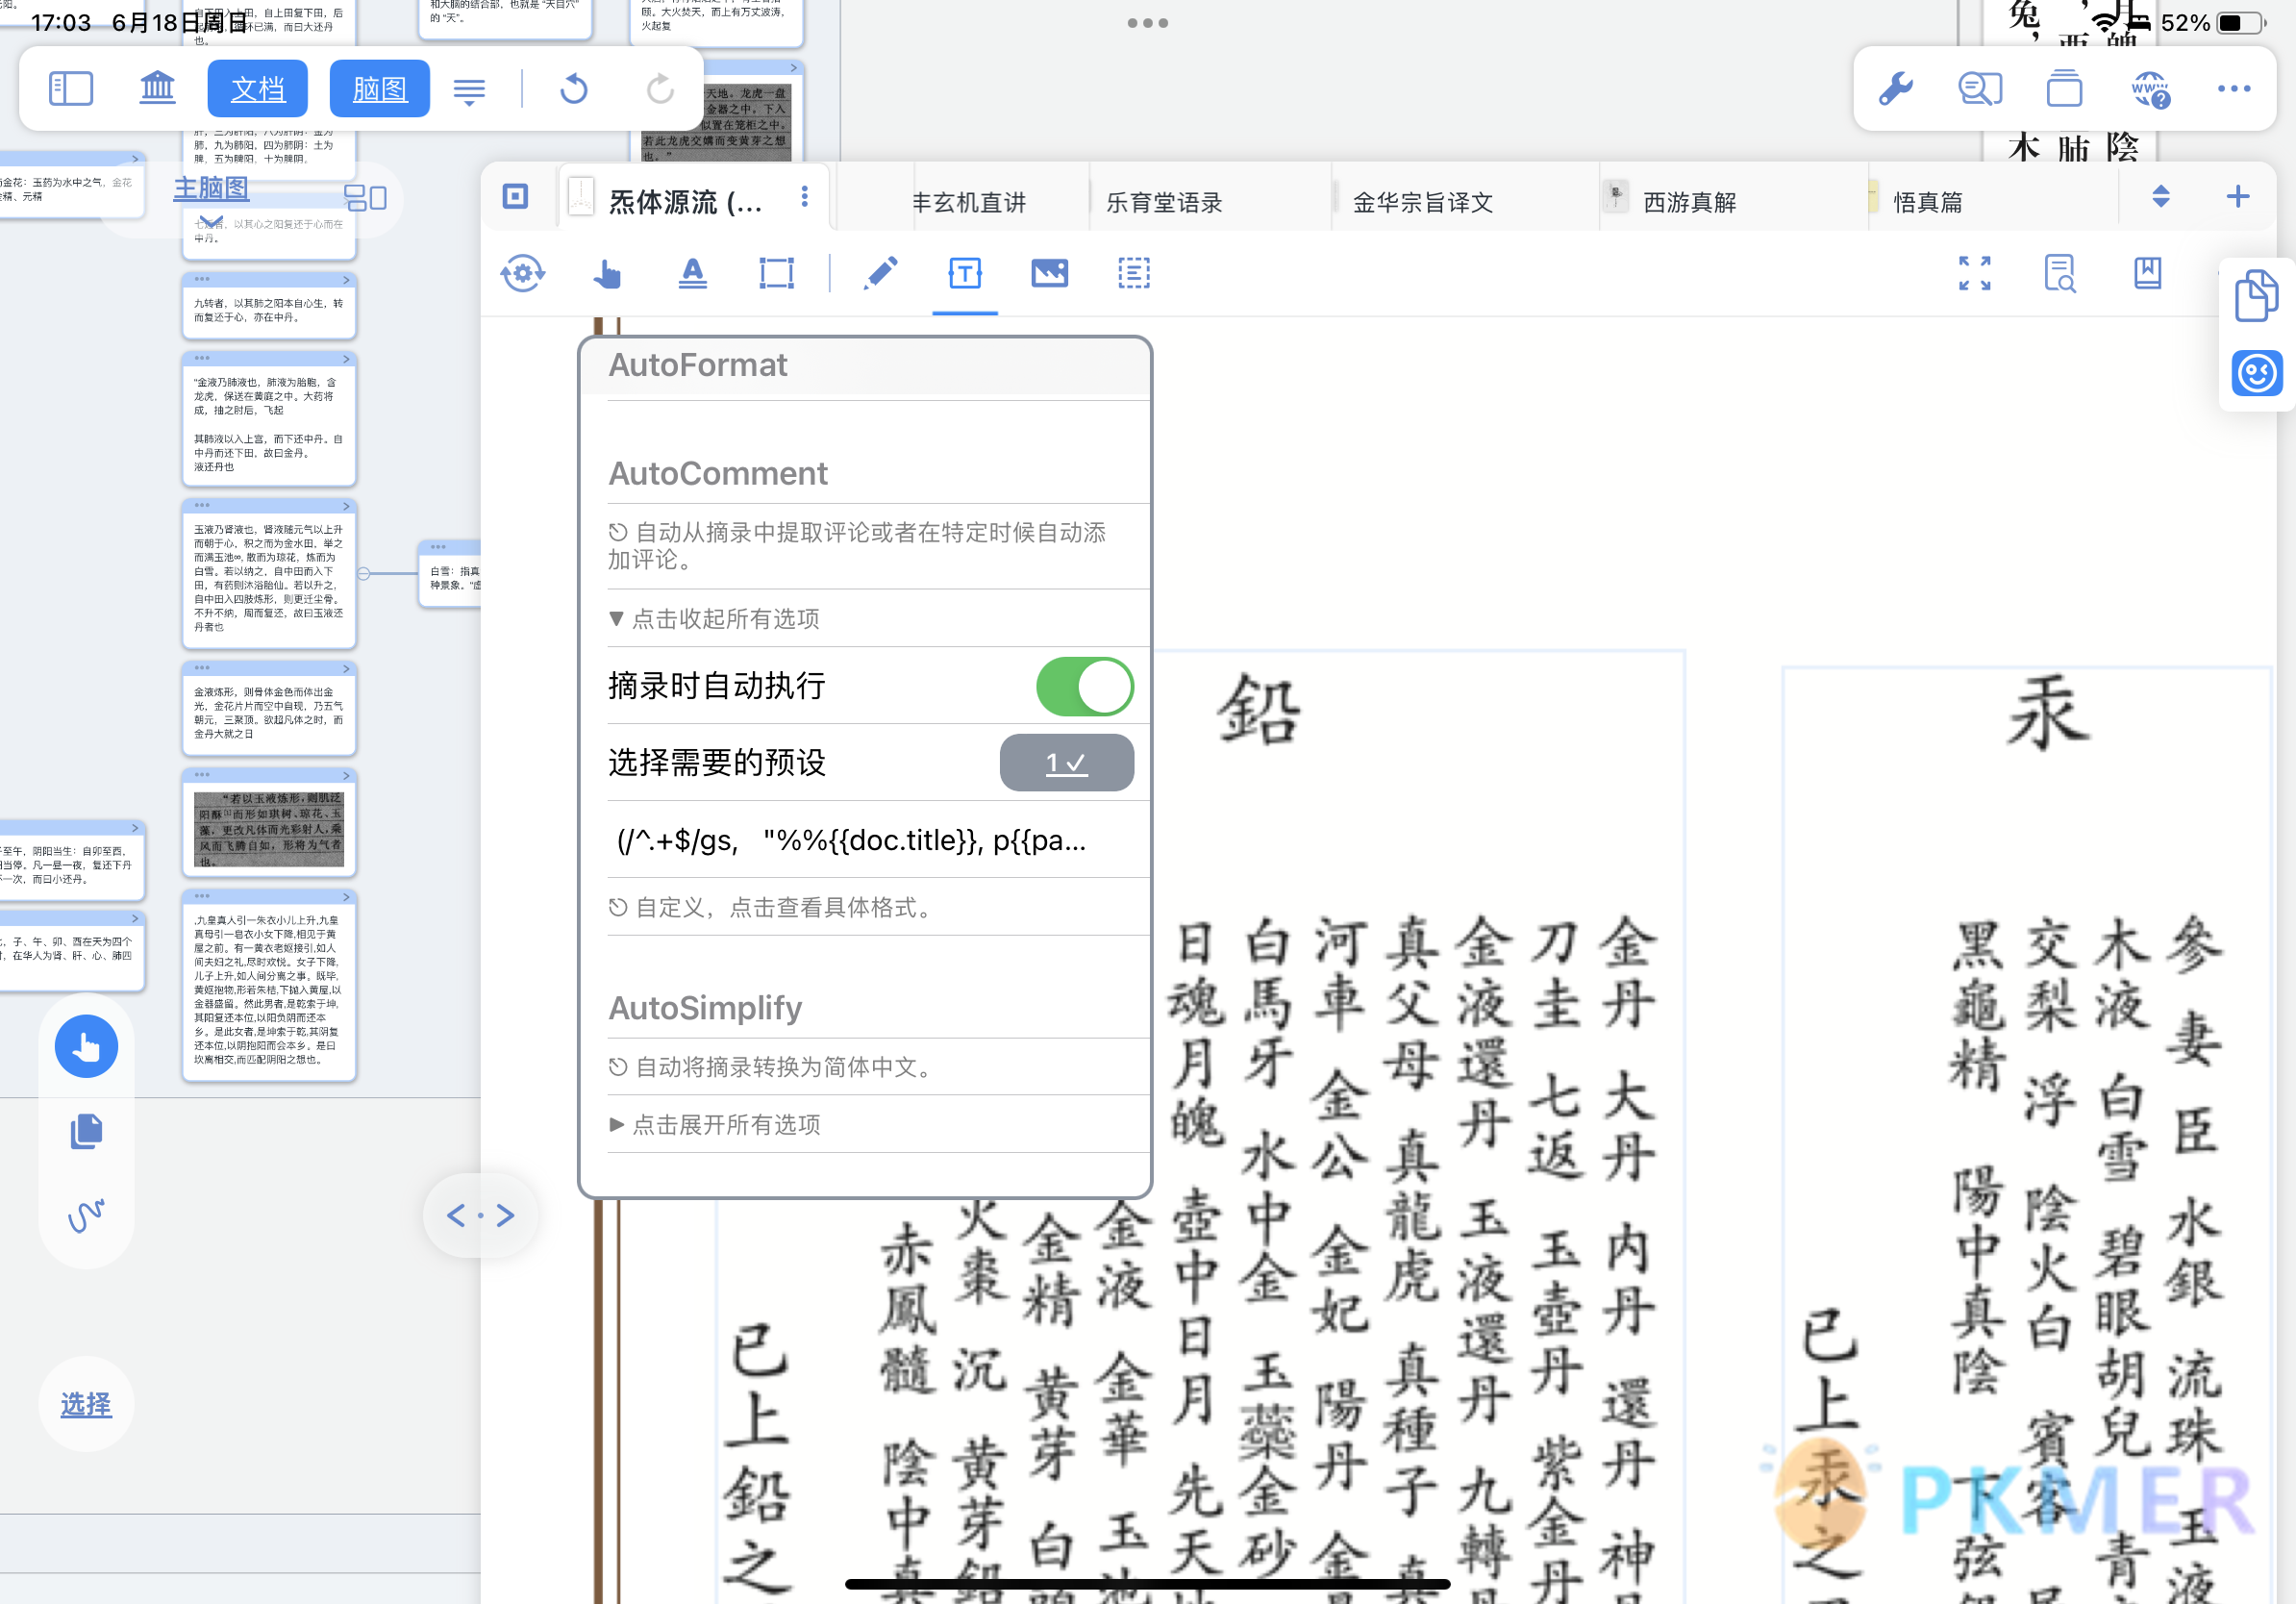Click the left-right panel divider handle
Image resolution: width=2296 pixels, height=1604 pixels.
481,1215
